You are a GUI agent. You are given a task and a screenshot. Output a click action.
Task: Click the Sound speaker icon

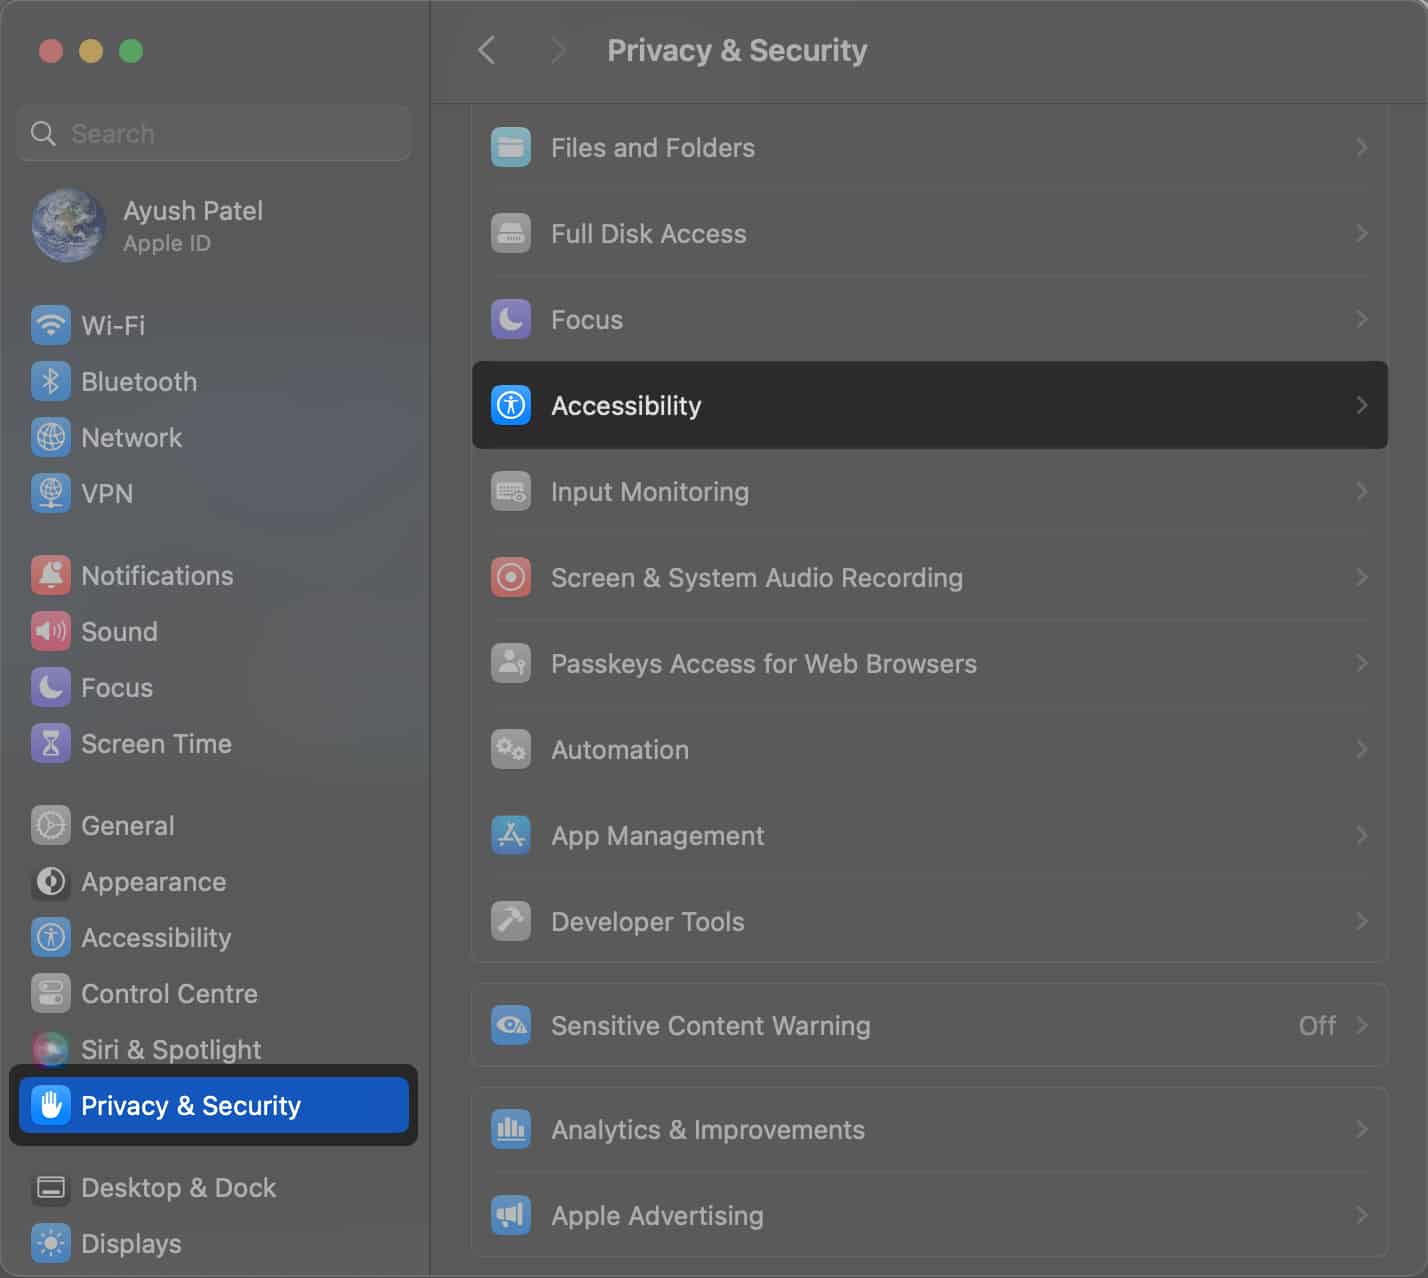(50, 631)
